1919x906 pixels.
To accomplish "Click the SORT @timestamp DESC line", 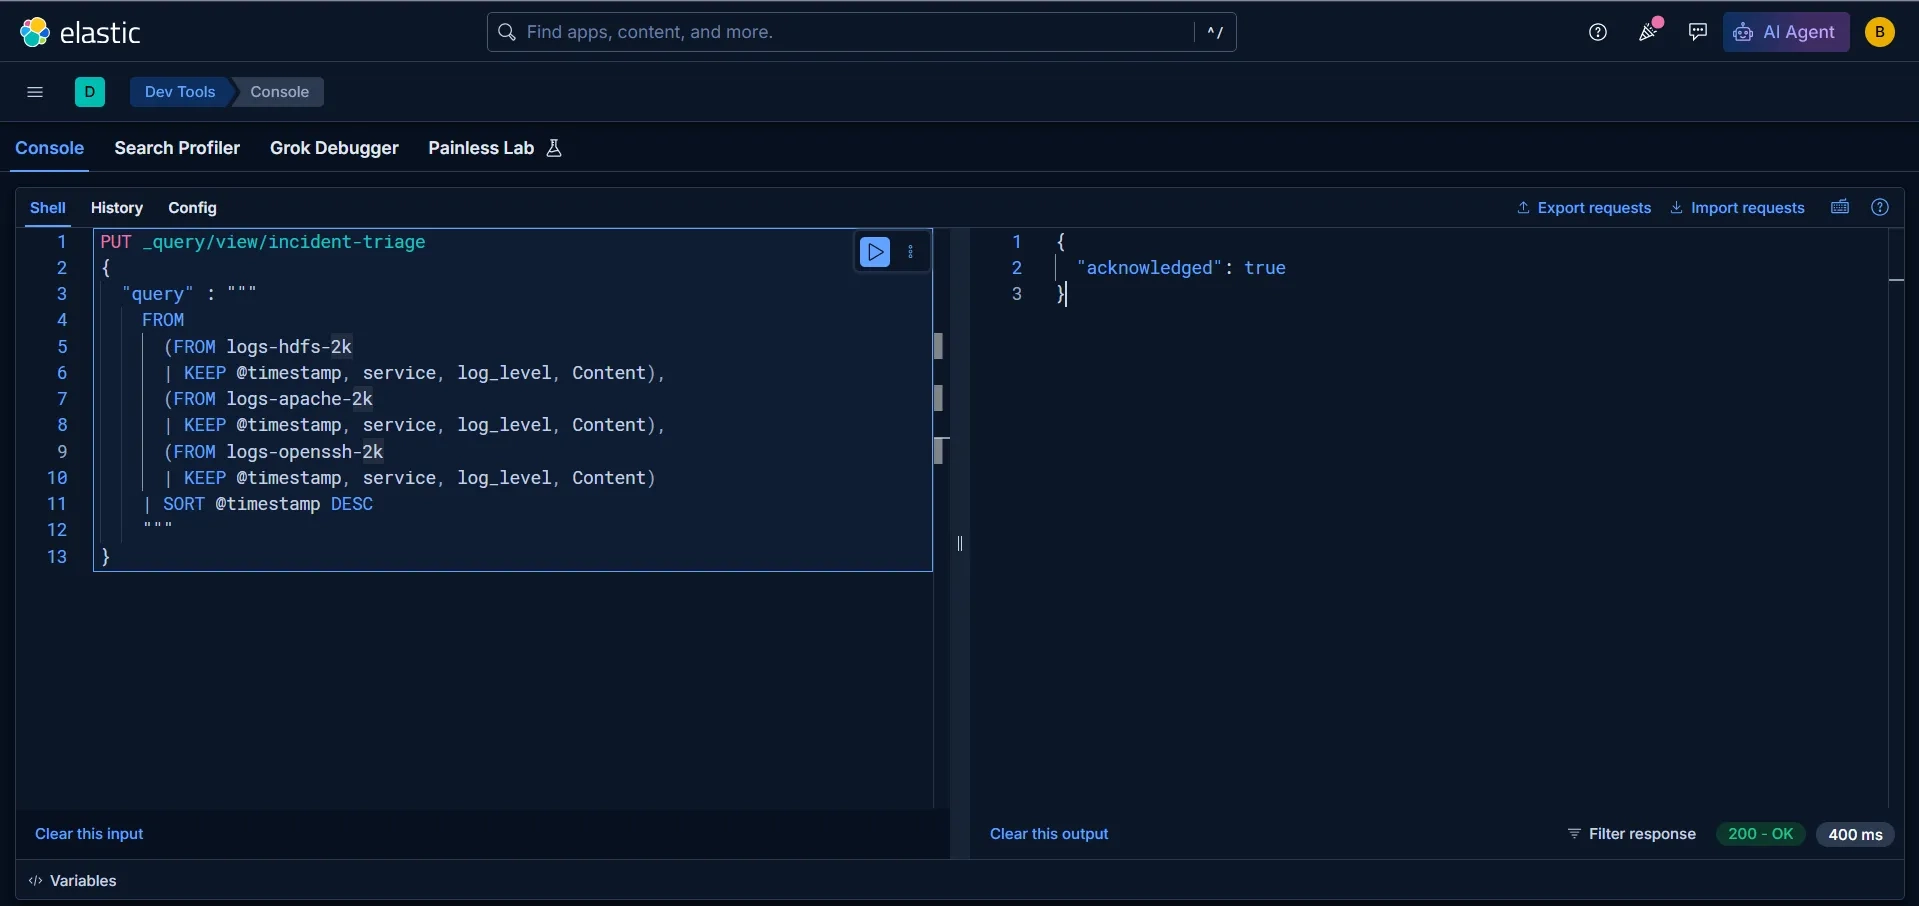I will (258, 504).
